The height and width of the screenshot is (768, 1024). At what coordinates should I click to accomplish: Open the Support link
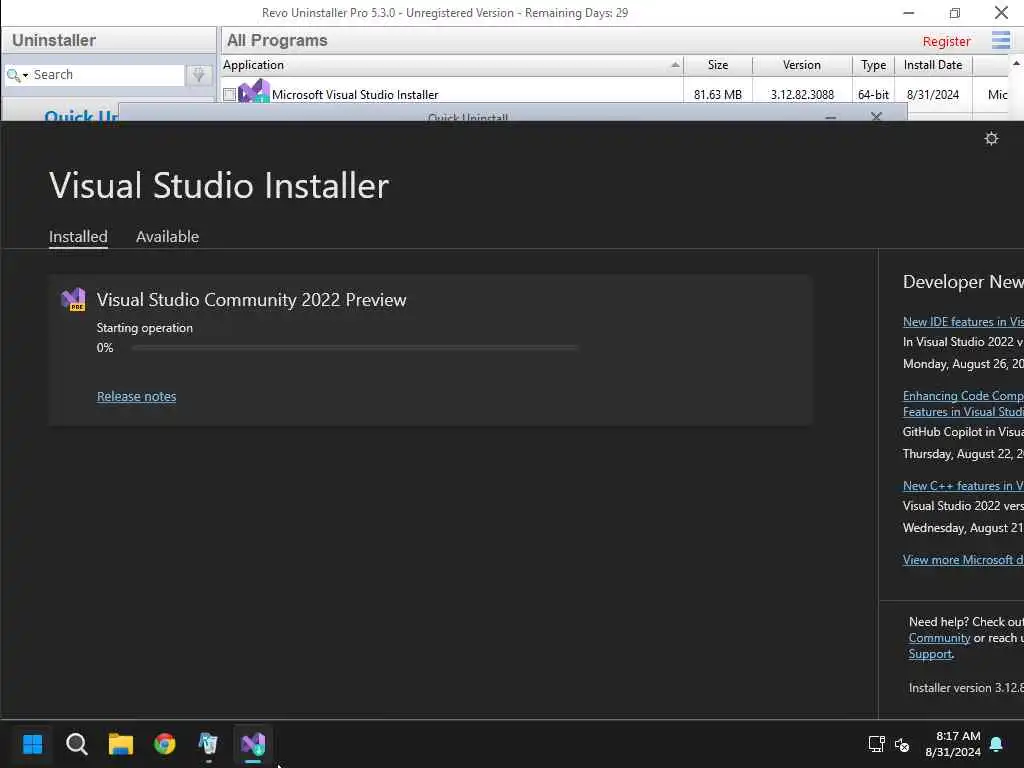click(x=930, y=654)
